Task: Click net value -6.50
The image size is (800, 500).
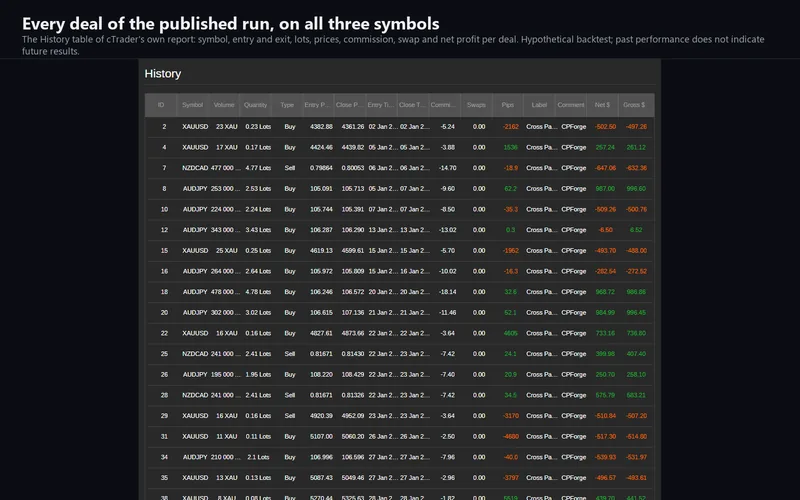Action: 606,230
